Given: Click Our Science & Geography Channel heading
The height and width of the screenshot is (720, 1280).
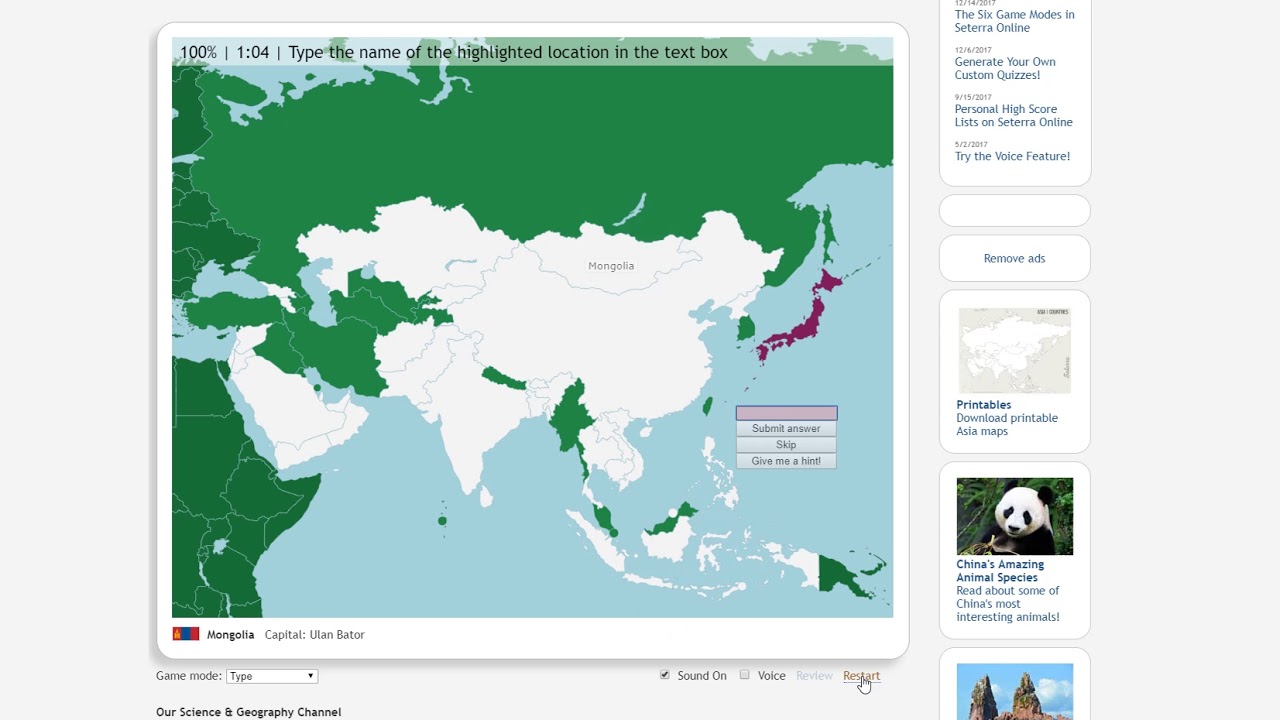Looking at the screenshot, I should [248, 712].
